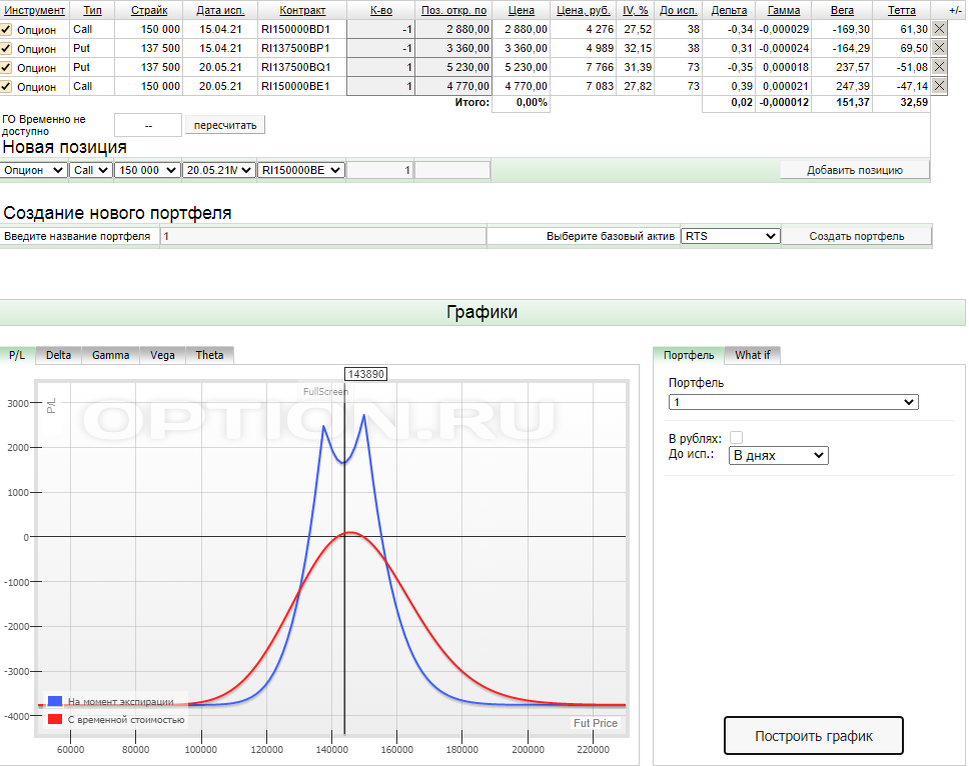
Task: Delete the RI150000BD1 position row
Action: tap(939, 29)
